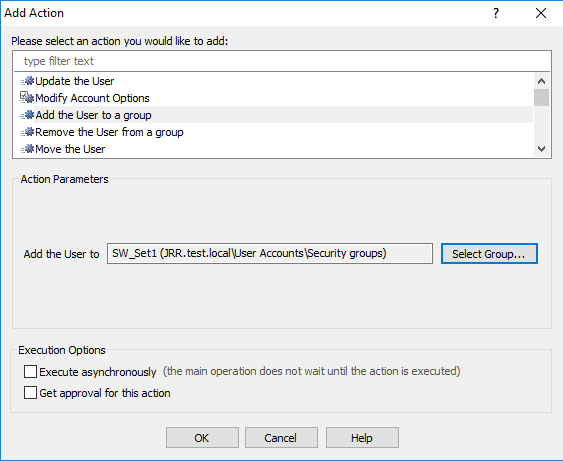This screenshot has height=461, width=563.
Task: Click the Update the User gear icon
Action: [27, 81]
